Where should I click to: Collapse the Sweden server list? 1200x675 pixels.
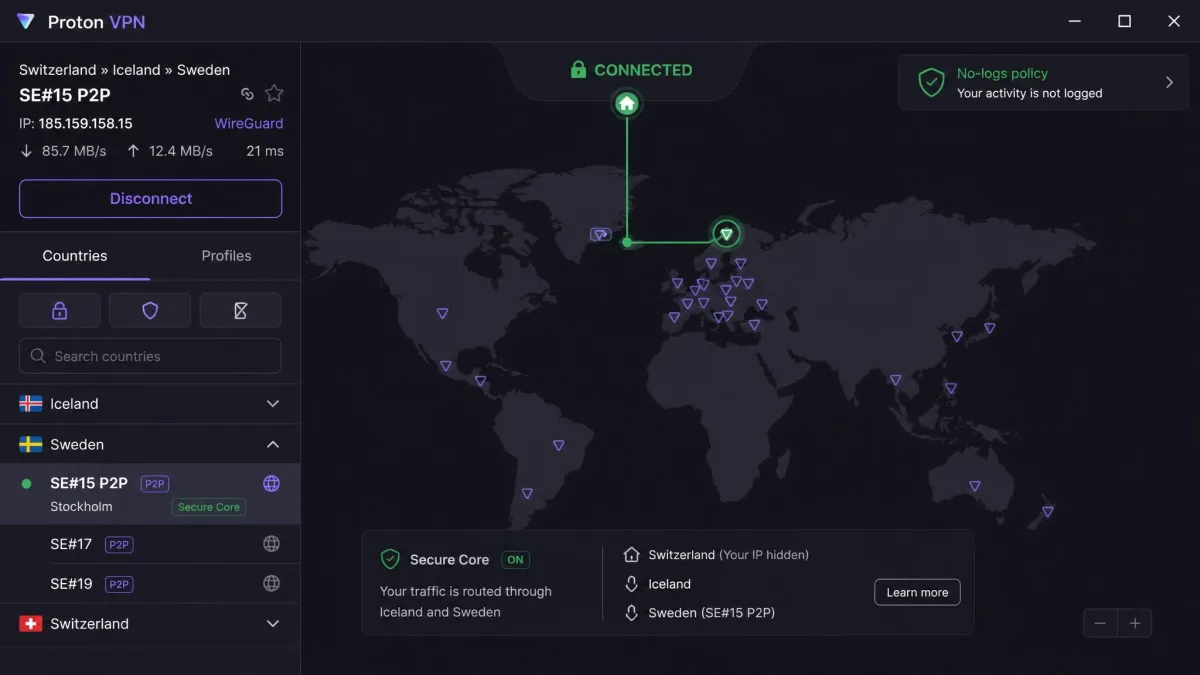(272, 444)
